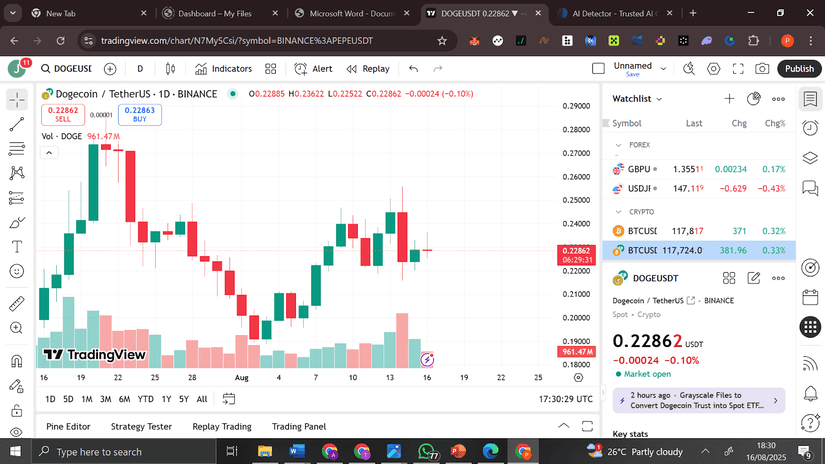Screen dimensions: 825x464
Task: Add symbol to watchlist plus icon
Action: click(729, 99)
